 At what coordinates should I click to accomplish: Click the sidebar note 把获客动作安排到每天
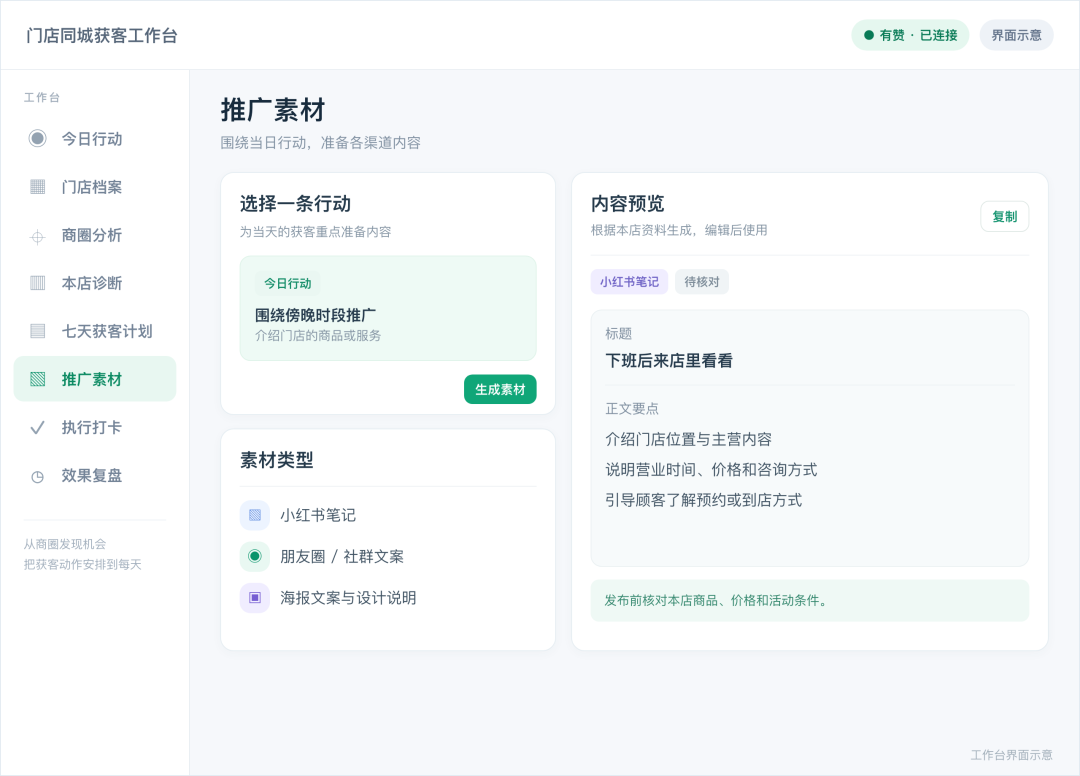coord(83,565)
